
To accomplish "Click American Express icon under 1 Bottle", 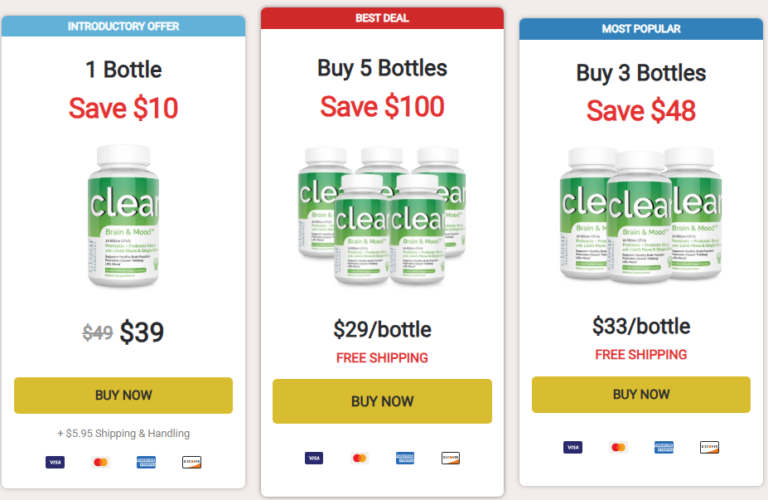I will click(x=146, y=462).
